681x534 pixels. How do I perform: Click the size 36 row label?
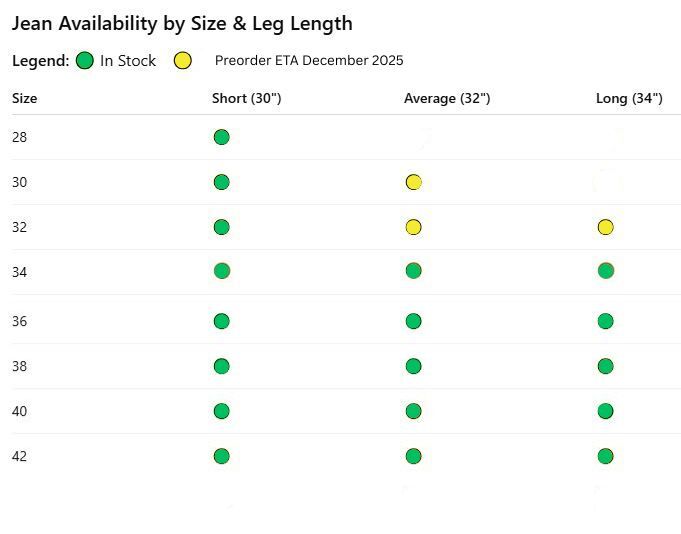20,321
